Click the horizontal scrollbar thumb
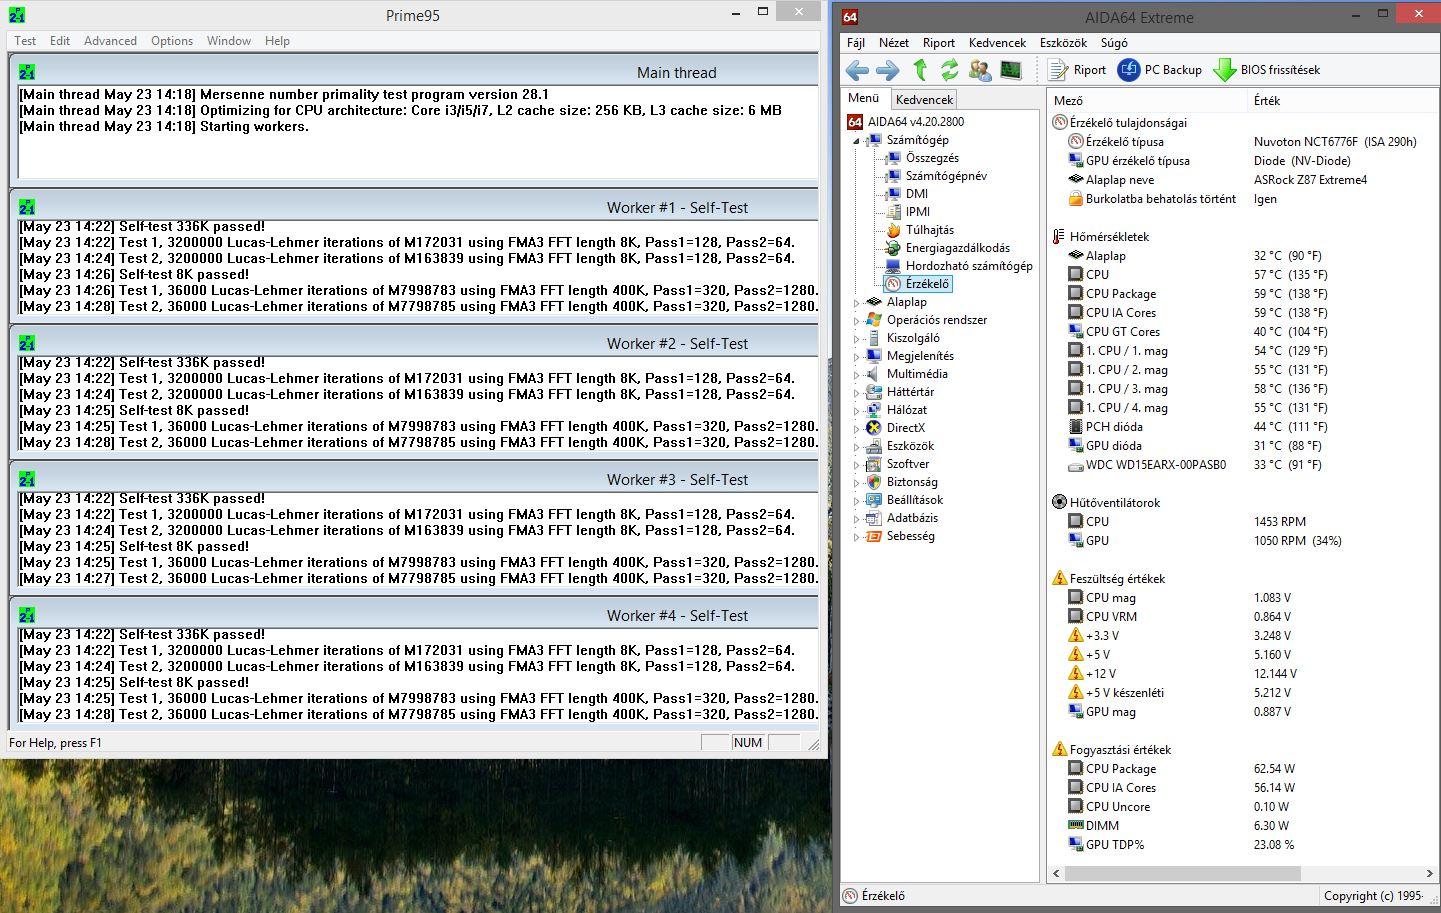Viewport: 1441px width, 913px height. pyautogui.click(x=1182, y=873)
